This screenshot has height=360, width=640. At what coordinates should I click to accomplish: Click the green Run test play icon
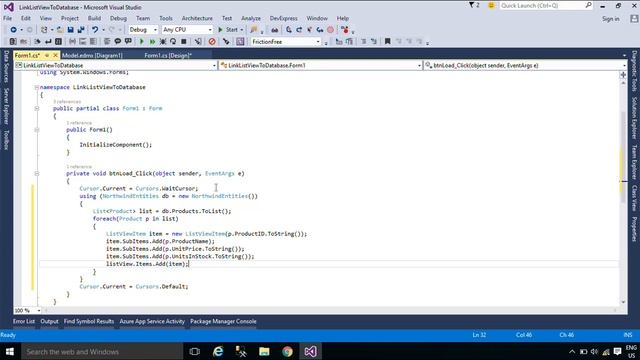[x=142, y=42]
